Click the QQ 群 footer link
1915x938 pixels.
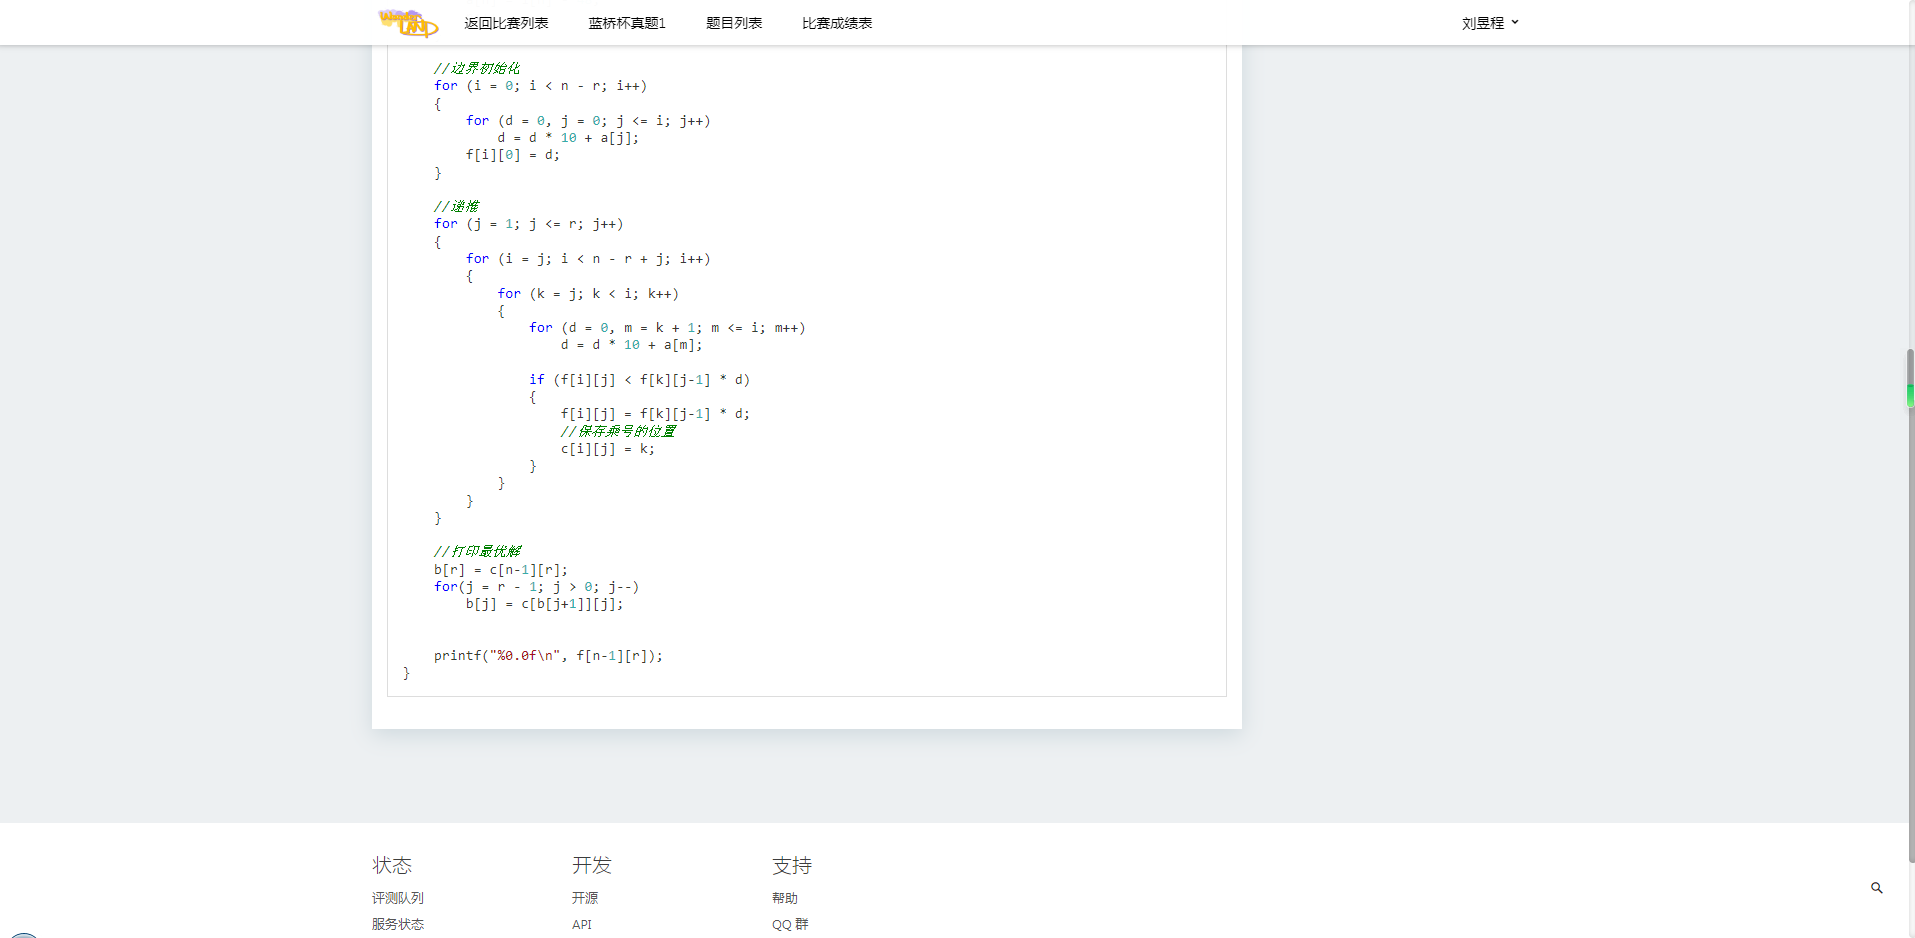789,924
